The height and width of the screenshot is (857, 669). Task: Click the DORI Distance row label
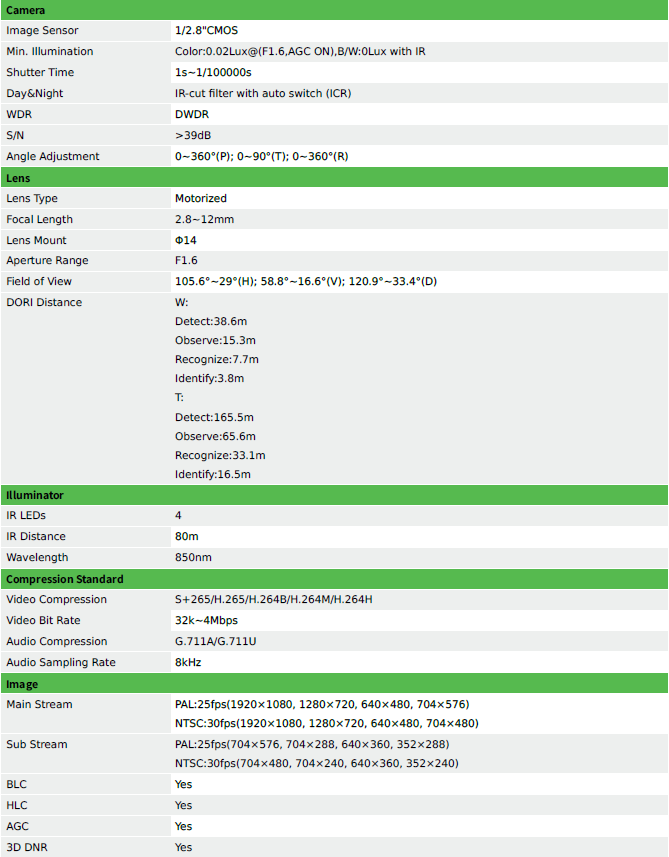[44, 302]
